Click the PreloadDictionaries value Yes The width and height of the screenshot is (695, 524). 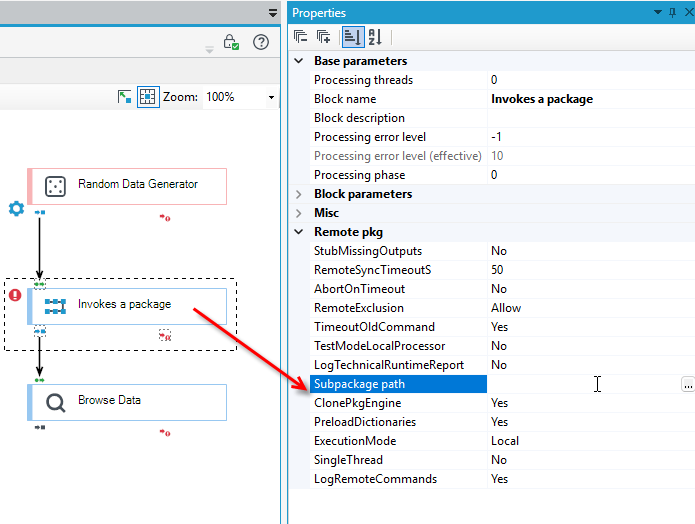(x=499, y=422)
